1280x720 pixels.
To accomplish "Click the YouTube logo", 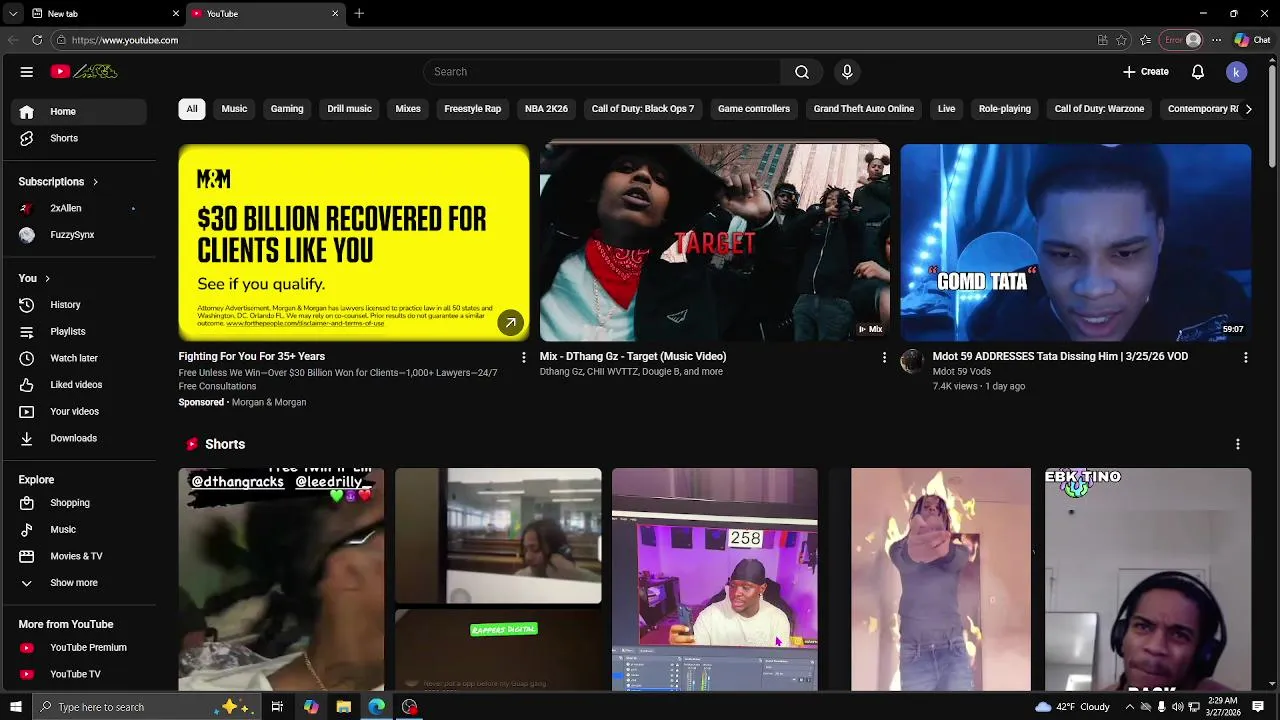I will pos(85,72).
